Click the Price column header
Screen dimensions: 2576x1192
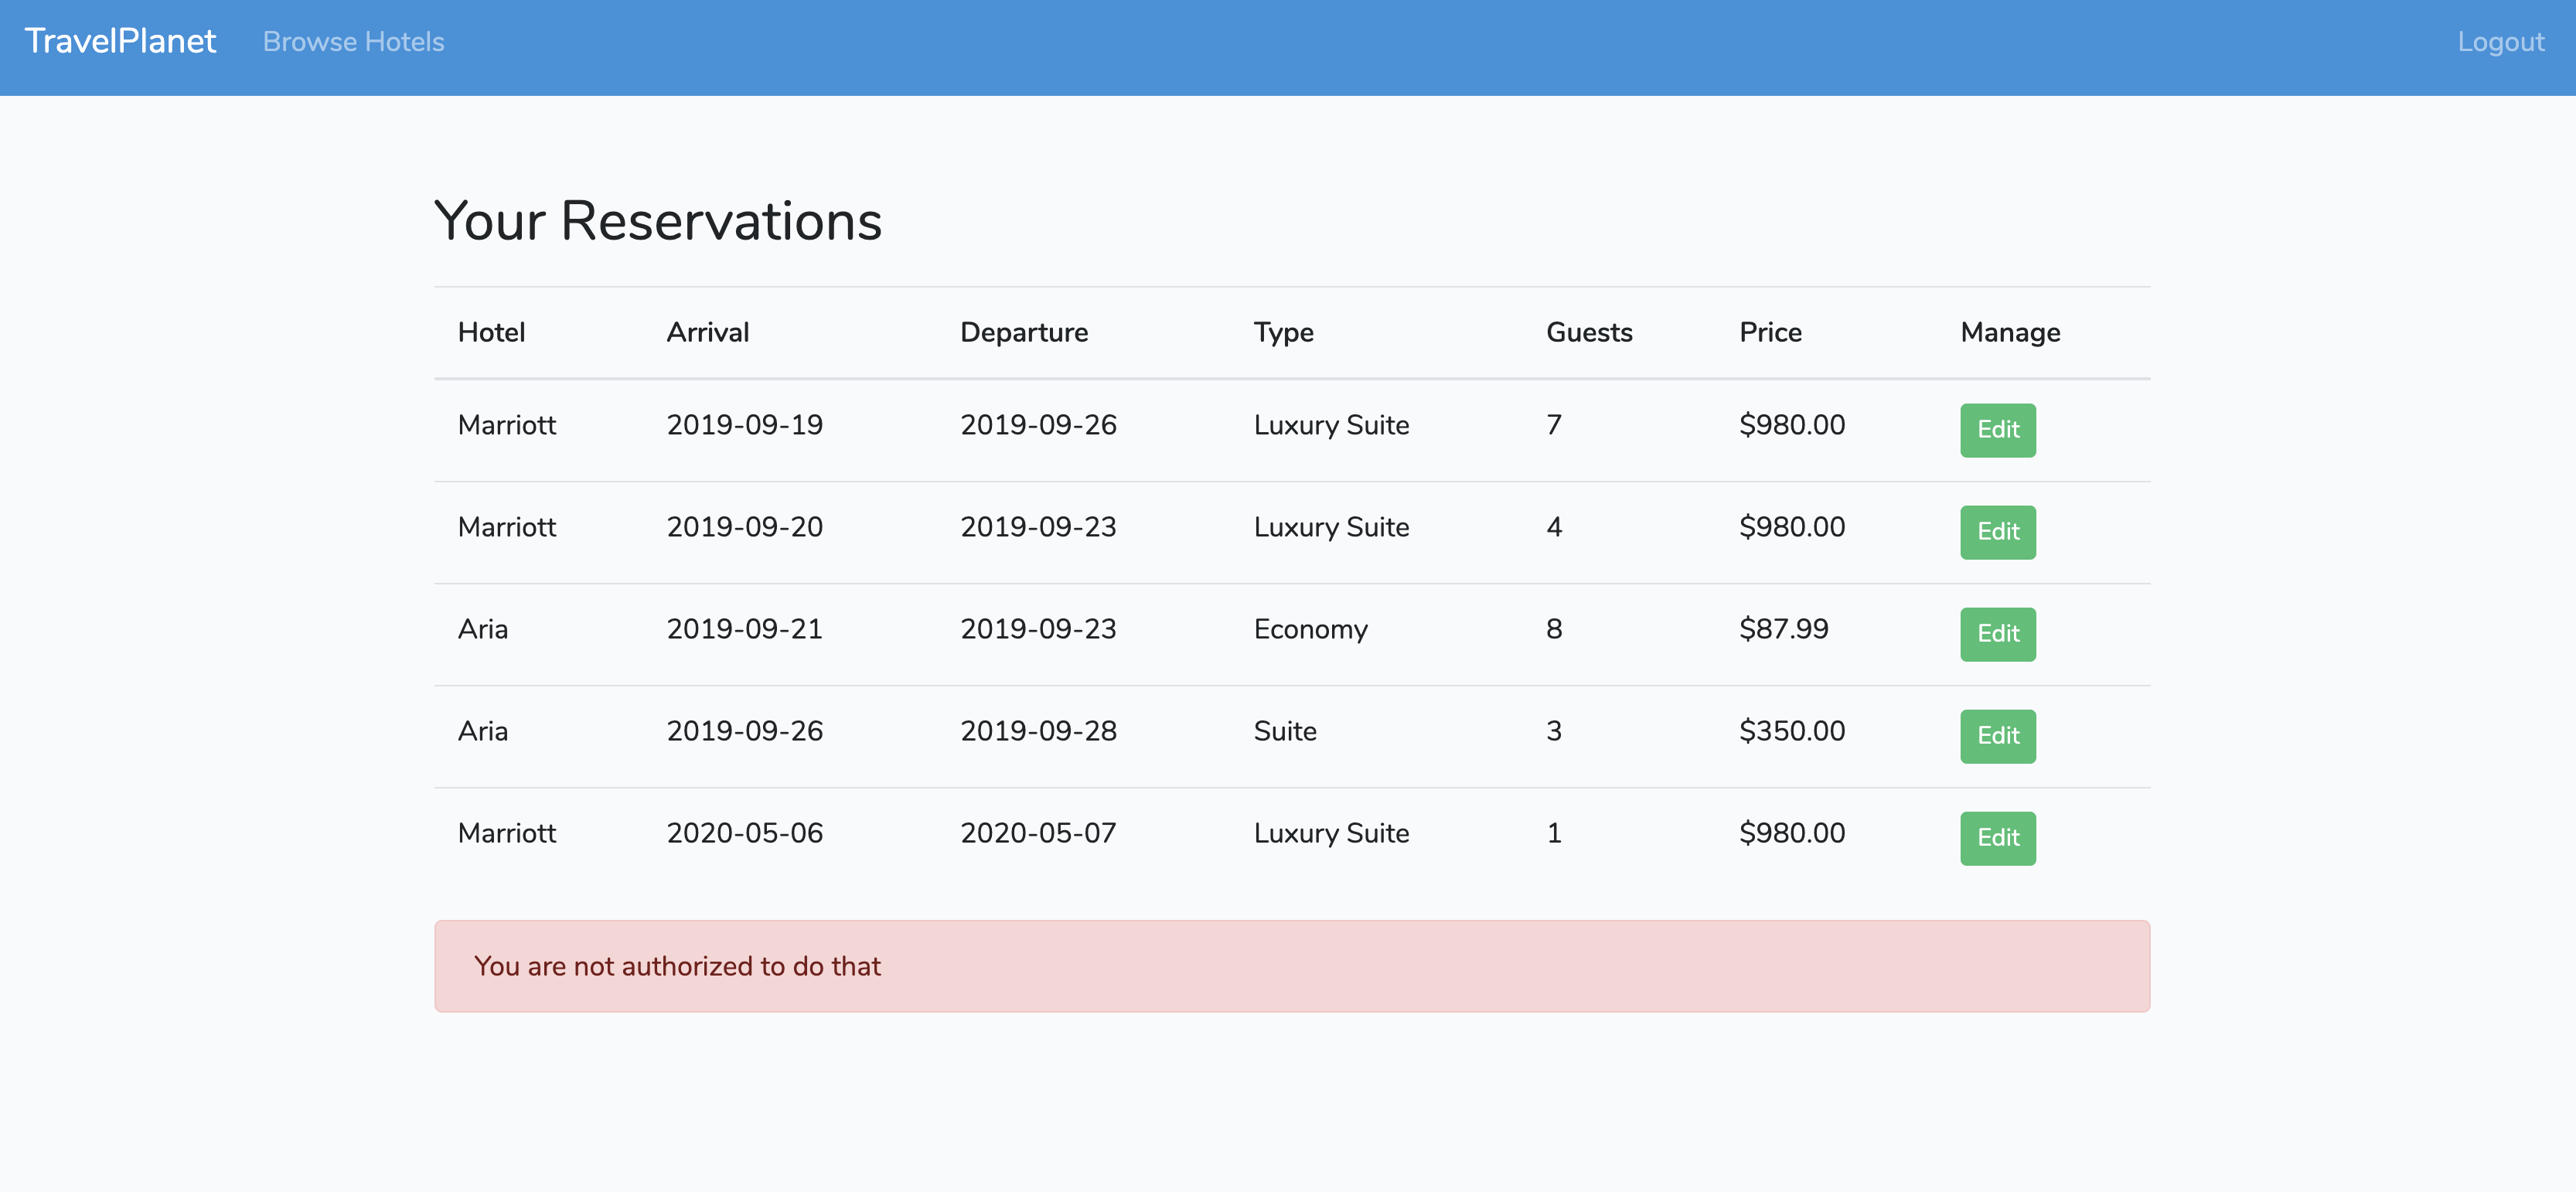(x=1770, y=332)
